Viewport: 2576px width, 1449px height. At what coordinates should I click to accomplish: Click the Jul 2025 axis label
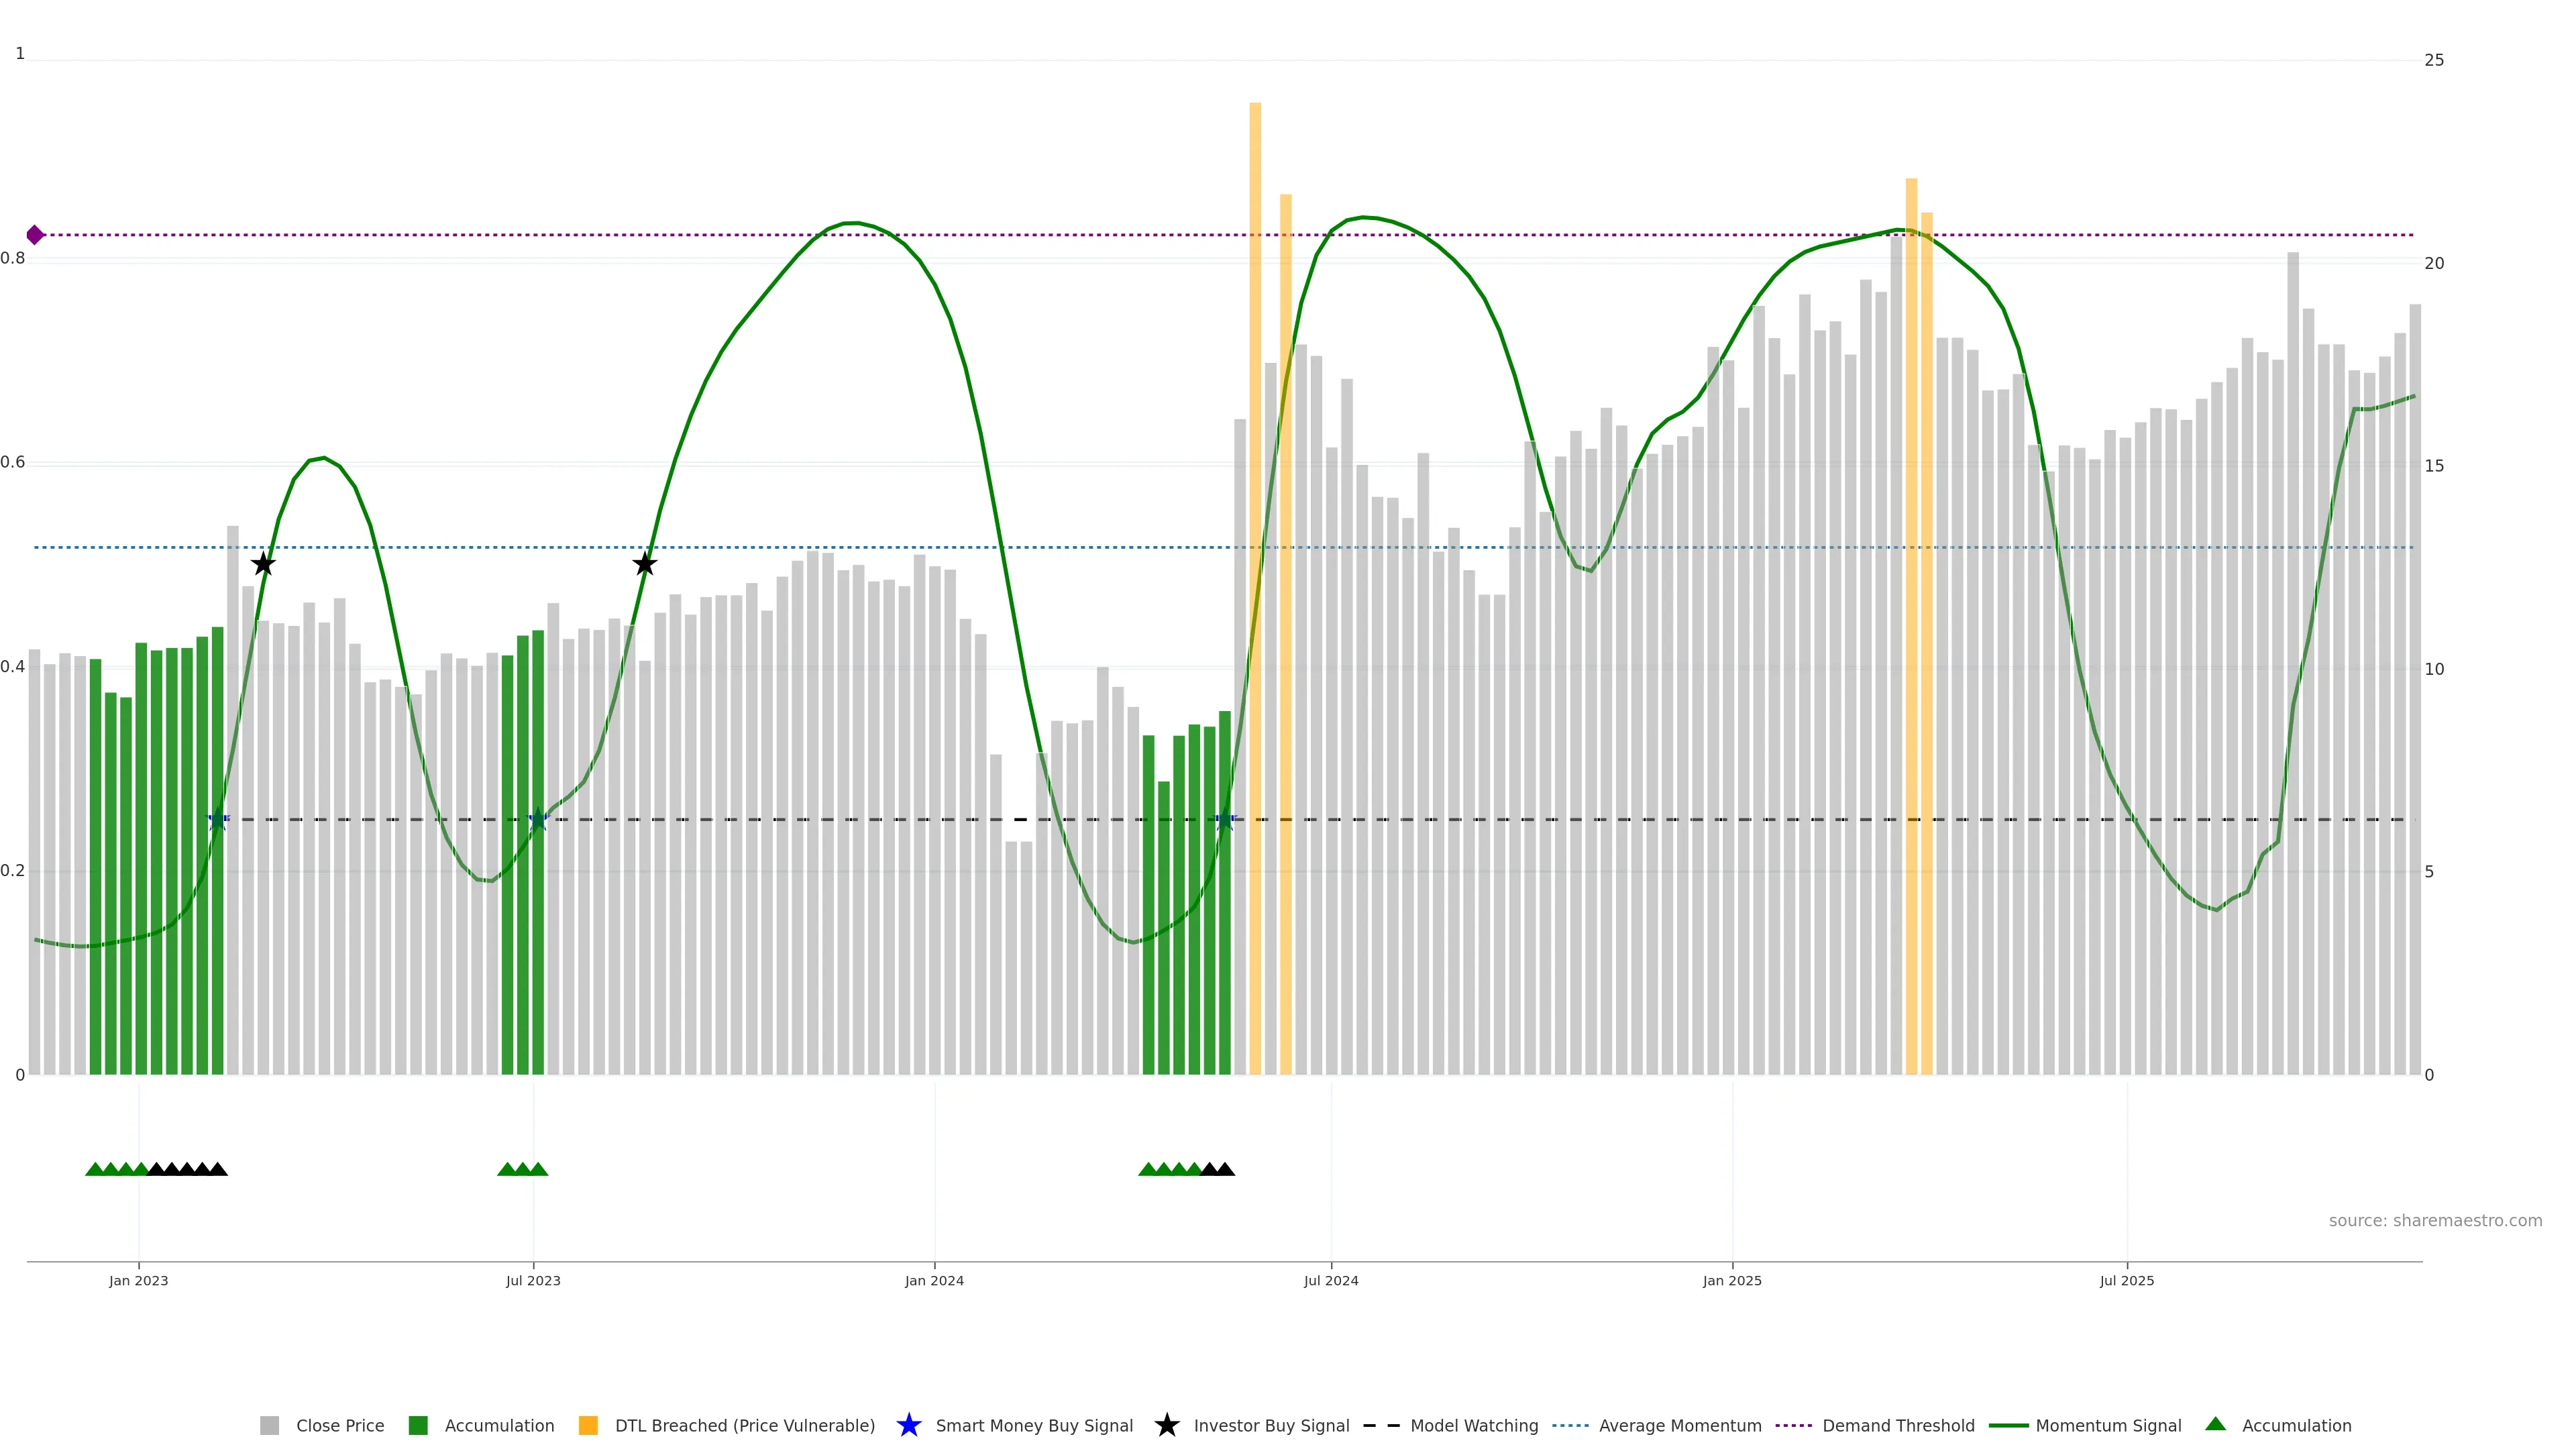2126,1280
